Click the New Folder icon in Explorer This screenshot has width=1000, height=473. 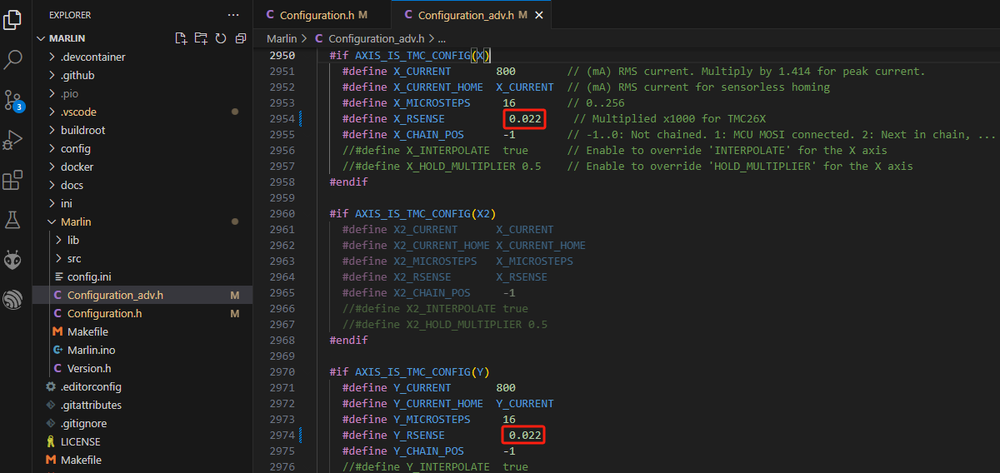pos(201,38)
